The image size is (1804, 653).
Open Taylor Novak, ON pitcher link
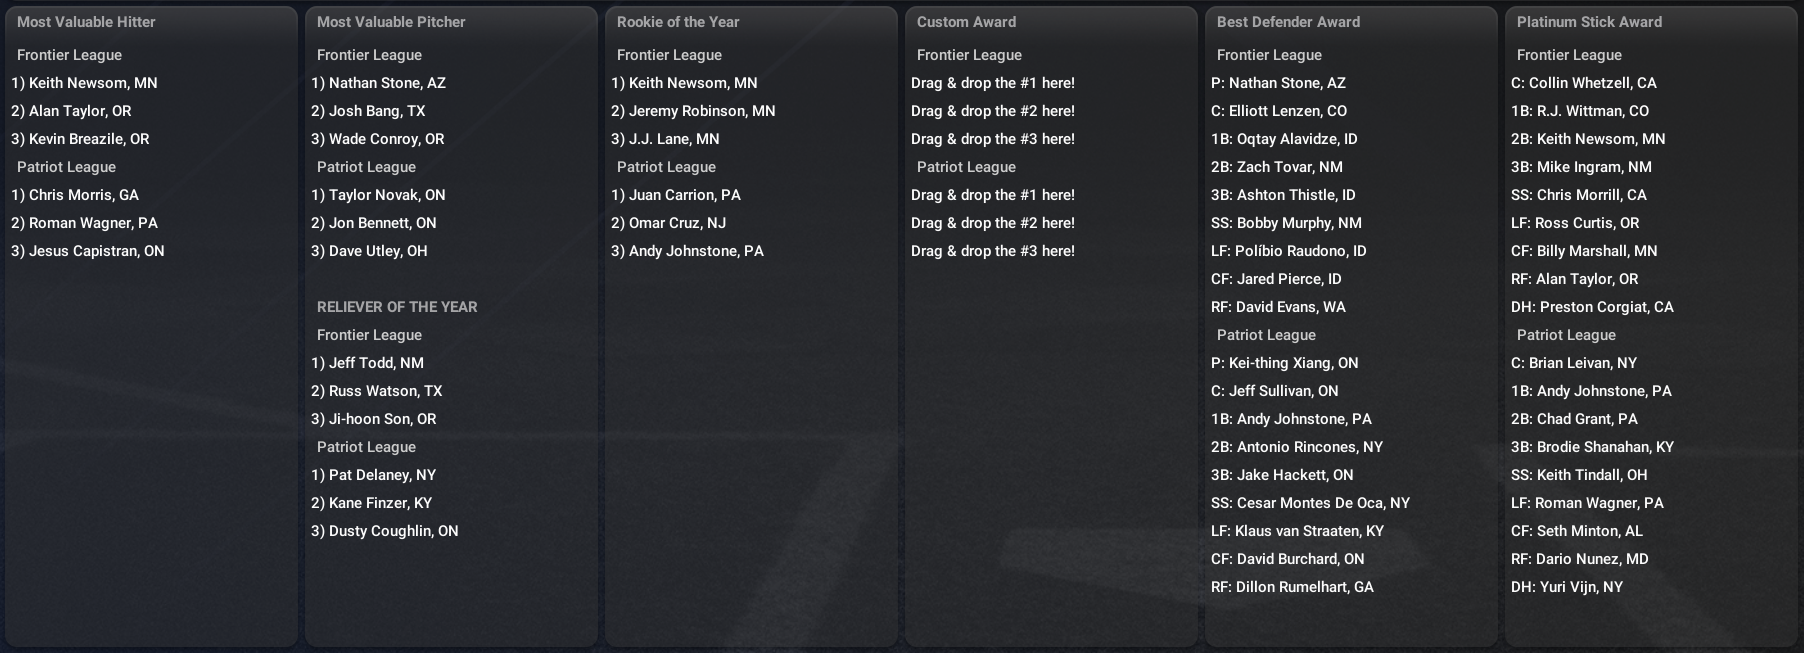[387, 195]
